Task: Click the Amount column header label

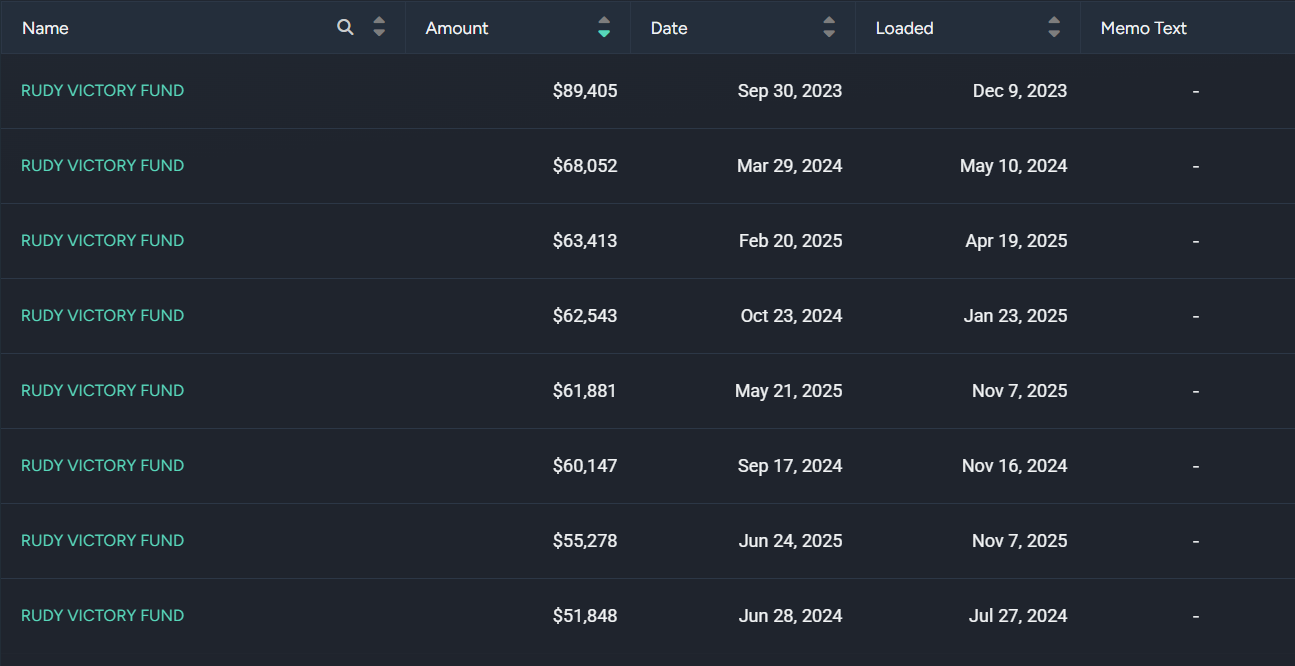Action: click(457, 28)
